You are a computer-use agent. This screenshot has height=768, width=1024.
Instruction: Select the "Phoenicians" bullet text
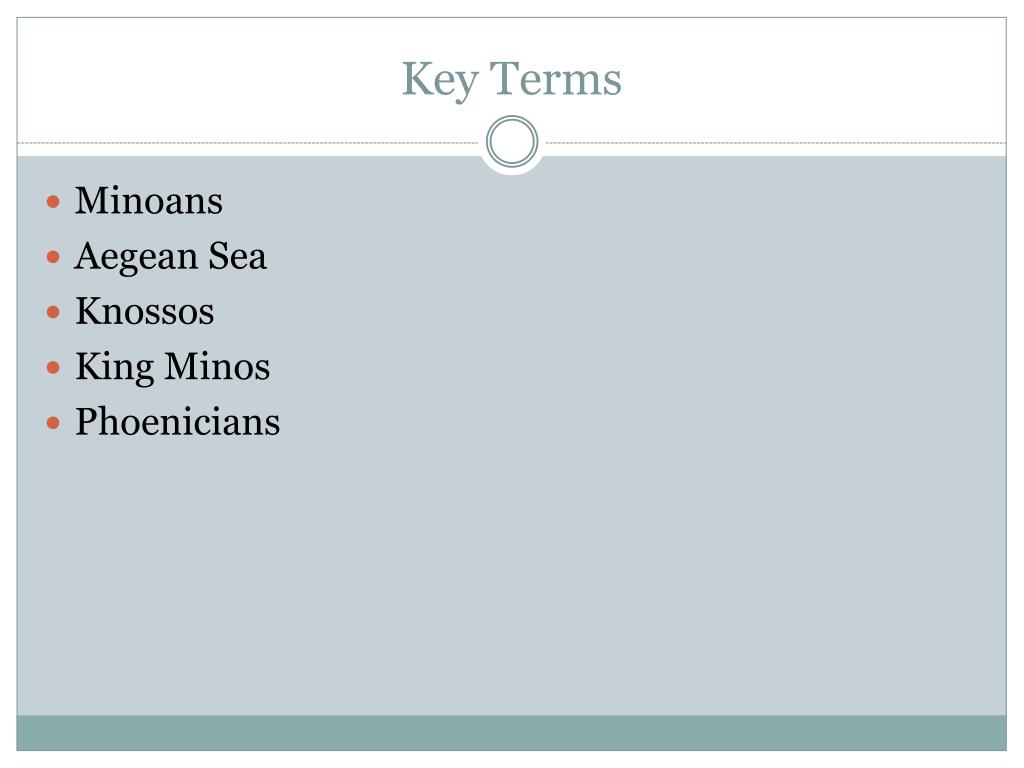click(178, 421)
